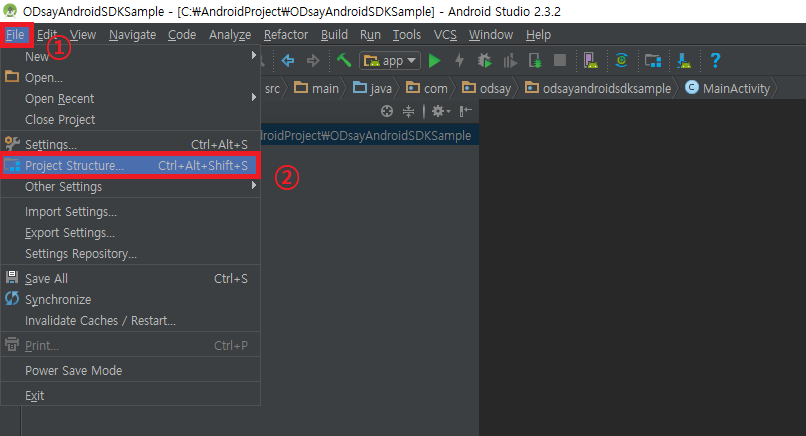Click the Print... menu item
Viewport: 806px width, 436px height.
tap(131, 346)
